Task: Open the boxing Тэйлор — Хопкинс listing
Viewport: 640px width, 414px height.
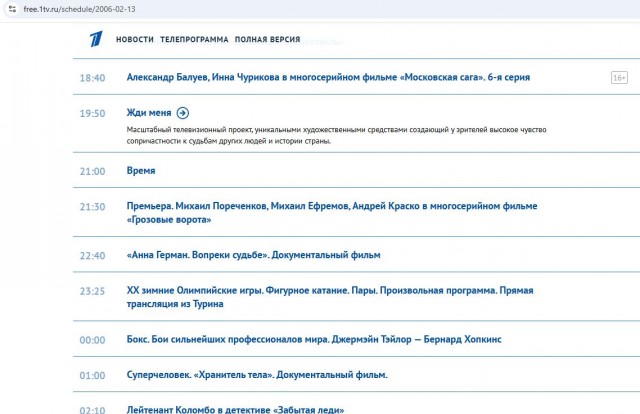Action: tap(314, 339)
